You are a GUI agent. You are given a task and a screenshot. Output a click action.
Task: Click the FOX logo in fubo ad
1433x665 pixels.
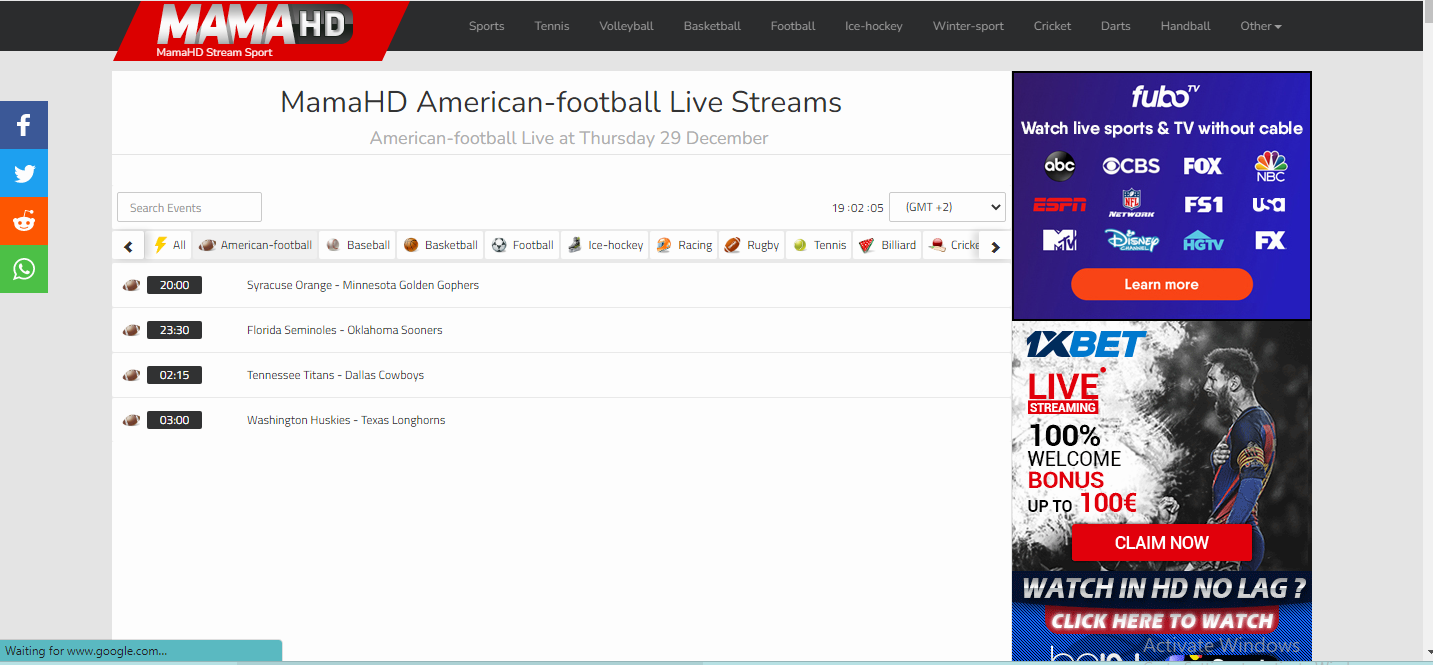[1203, 166]
